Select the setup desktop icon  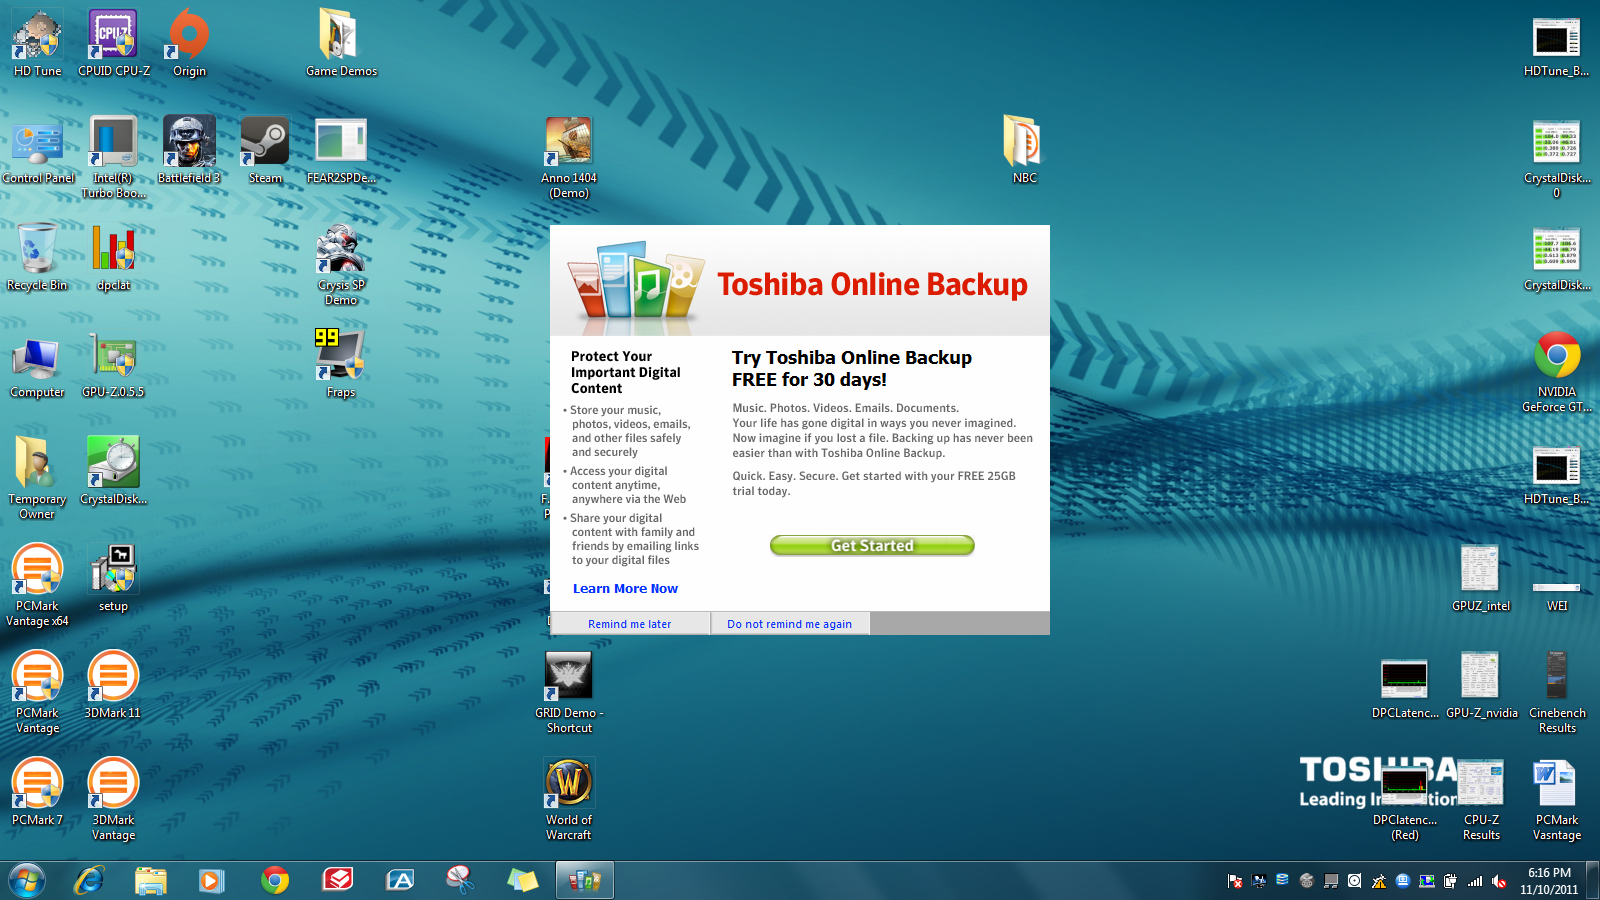click(113, 578)
